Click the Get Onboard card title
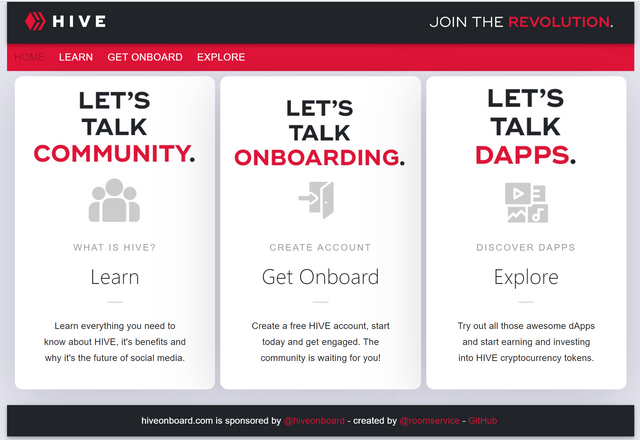 [x=320, y=277]
